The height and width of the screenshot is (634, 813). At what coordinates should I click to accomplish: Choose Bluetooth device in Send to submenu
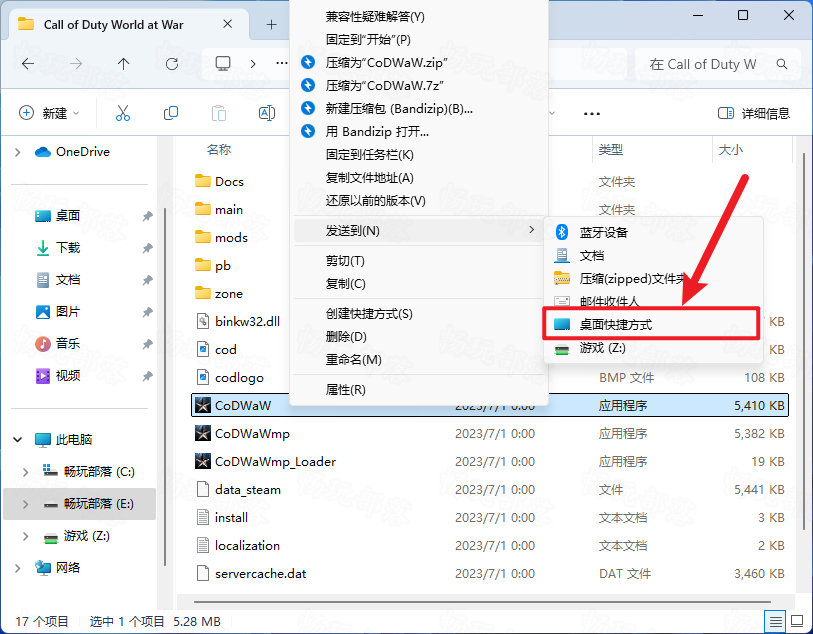click(x=653, y=232)
